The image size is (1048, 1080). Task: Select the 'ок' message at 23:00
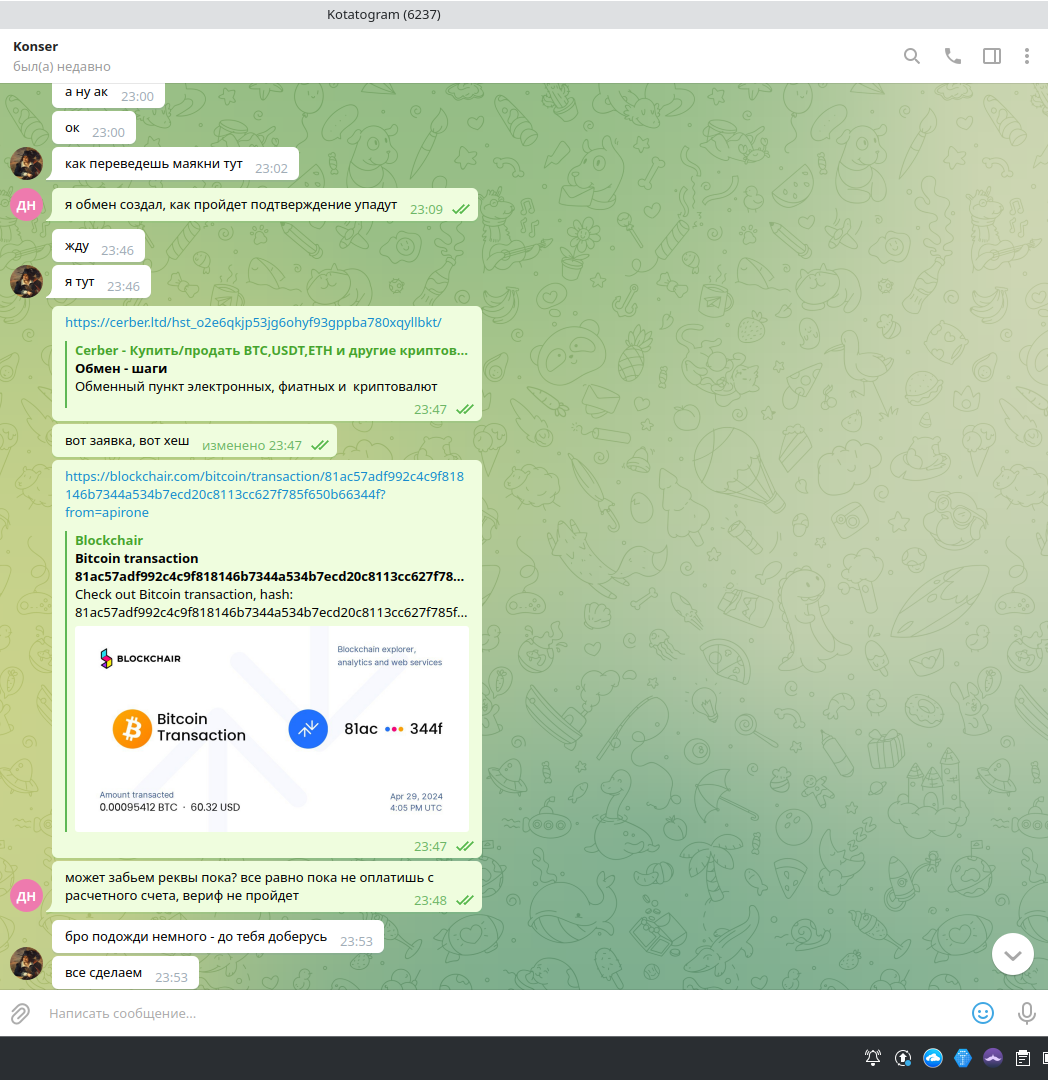[94, 128]
